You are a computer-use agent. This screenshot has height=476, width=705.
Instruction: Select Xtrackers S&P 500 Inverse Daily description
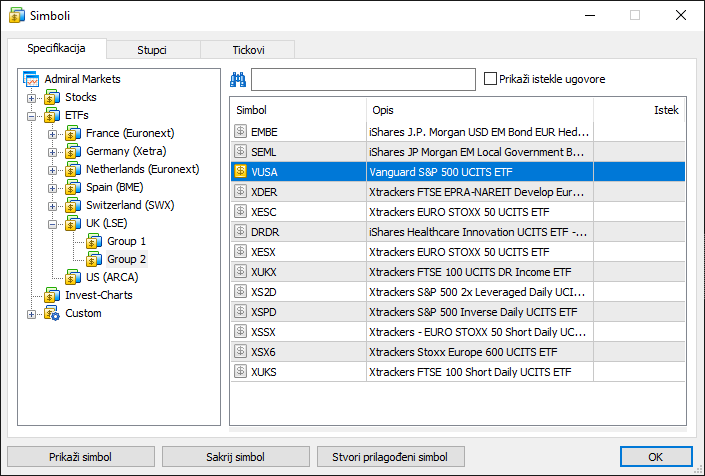(473, 312)
